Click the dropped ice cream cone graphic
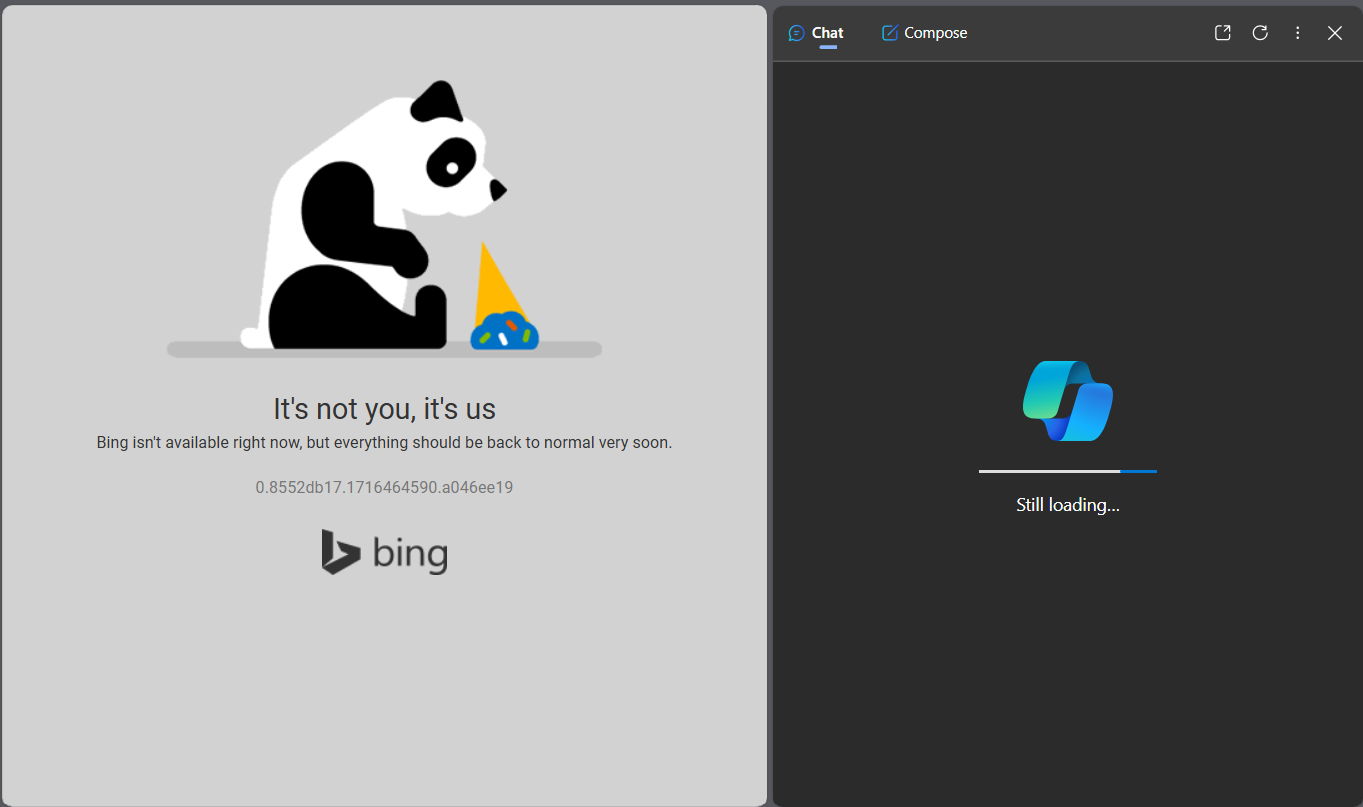Screen dimensions: 1363x807 pos(503,296)
